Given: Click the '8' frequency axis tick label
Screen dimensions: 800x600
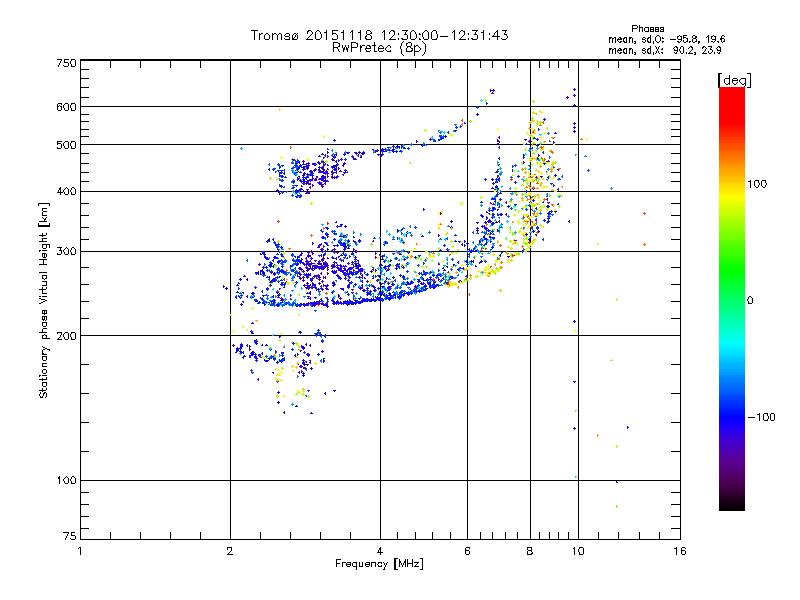Looking at the screenshot, I should [530, 551].
